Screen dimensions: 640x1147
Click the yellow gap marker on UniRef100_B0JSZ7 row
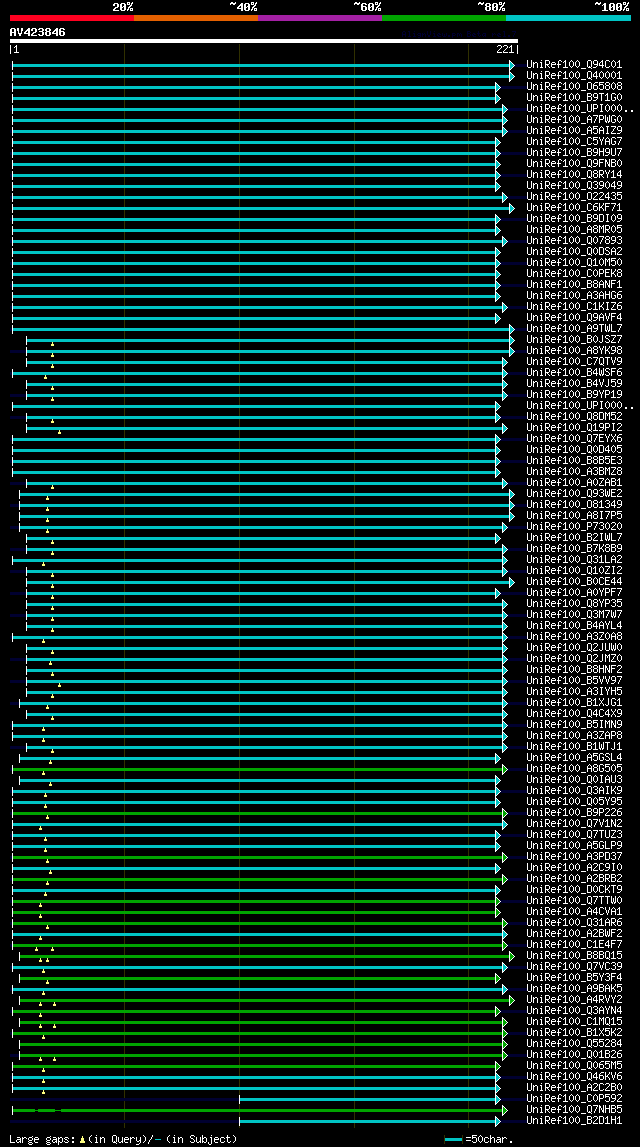(x=53, y=343)
